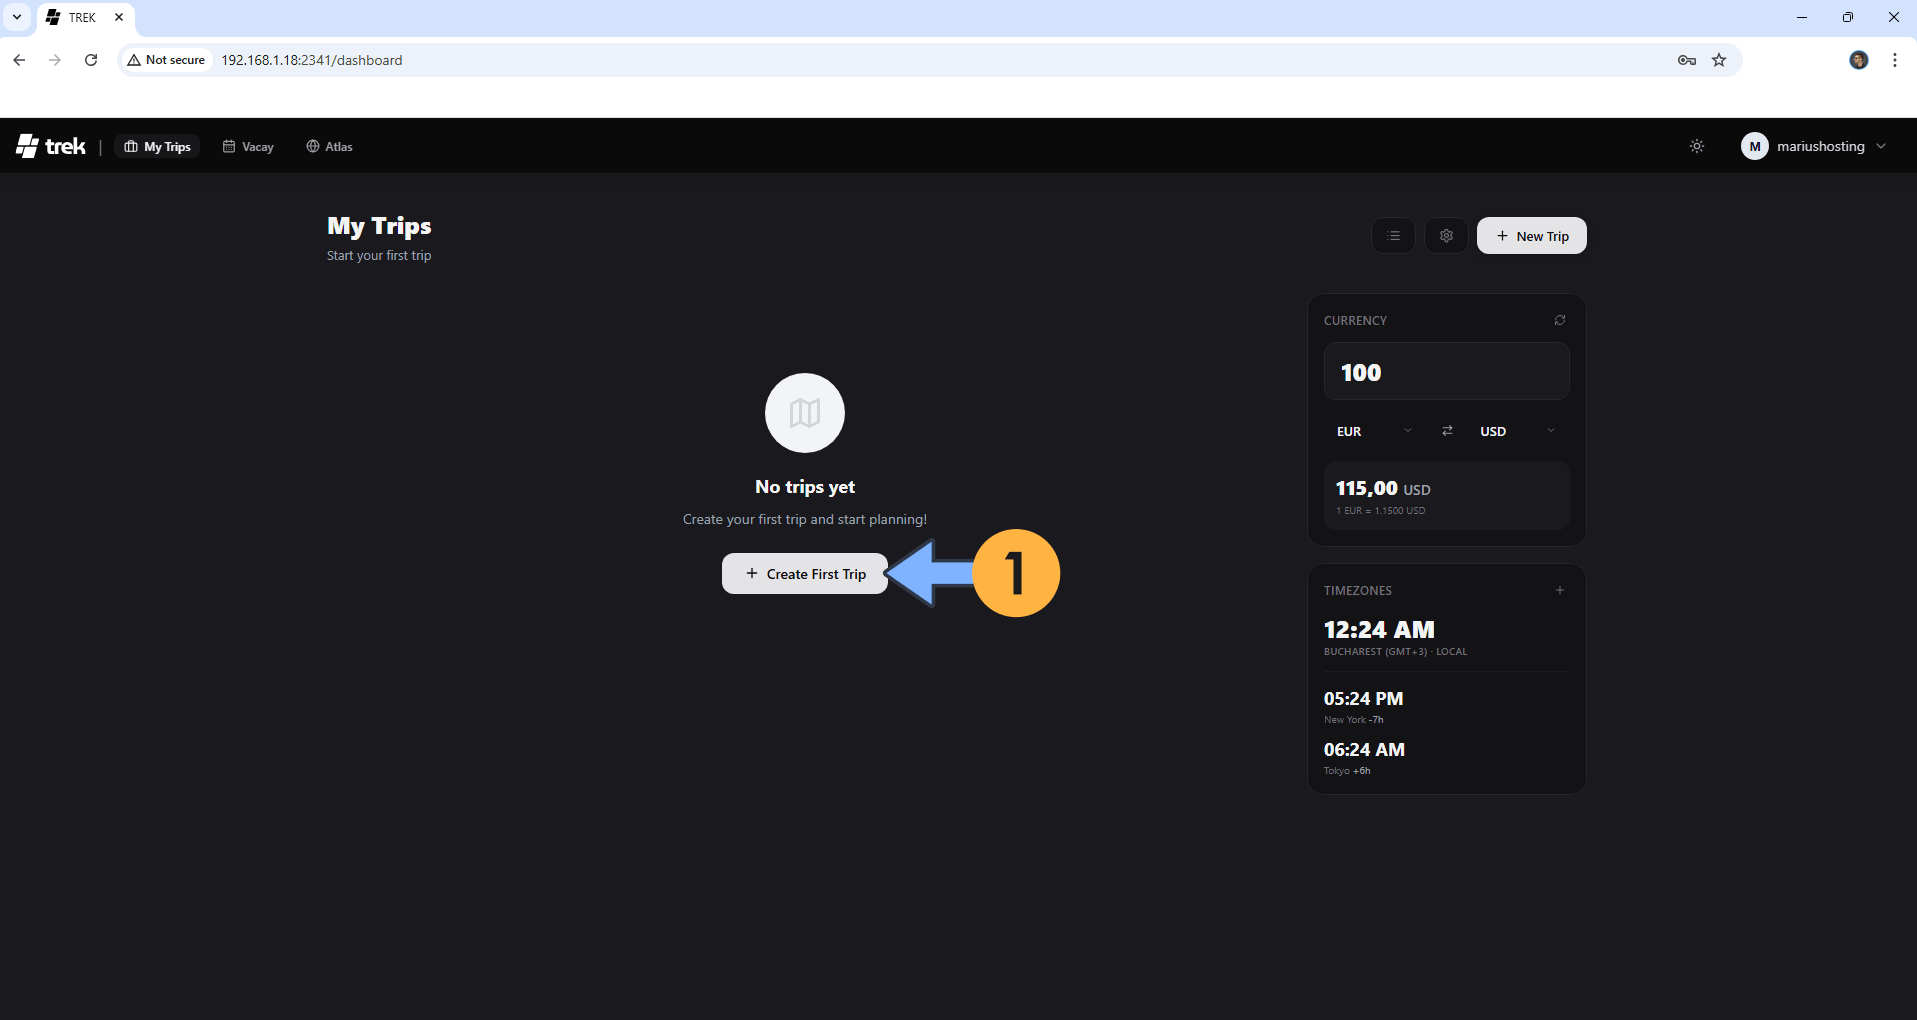Add a new timezone with plus icon
1917x1020 pixels.
1559,590
